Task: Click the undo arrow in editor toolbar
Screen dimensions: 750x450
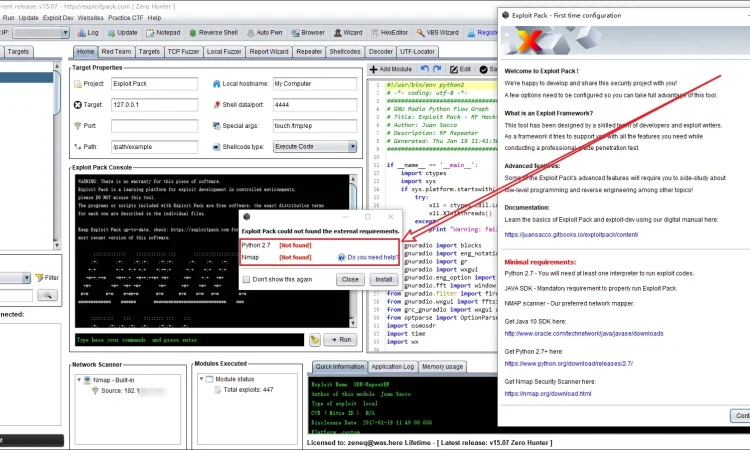Action: [x=425, y=69]
